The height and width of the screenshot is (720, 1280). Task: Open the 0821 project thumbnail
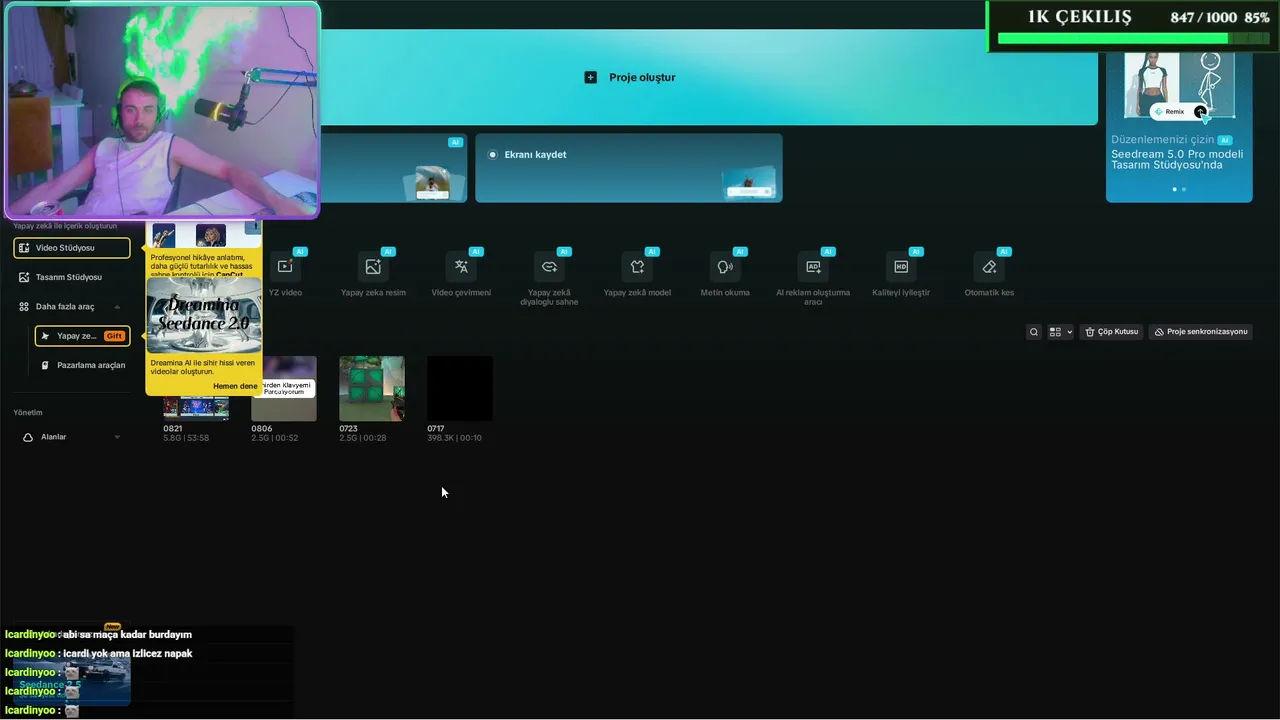click(196, 408)
